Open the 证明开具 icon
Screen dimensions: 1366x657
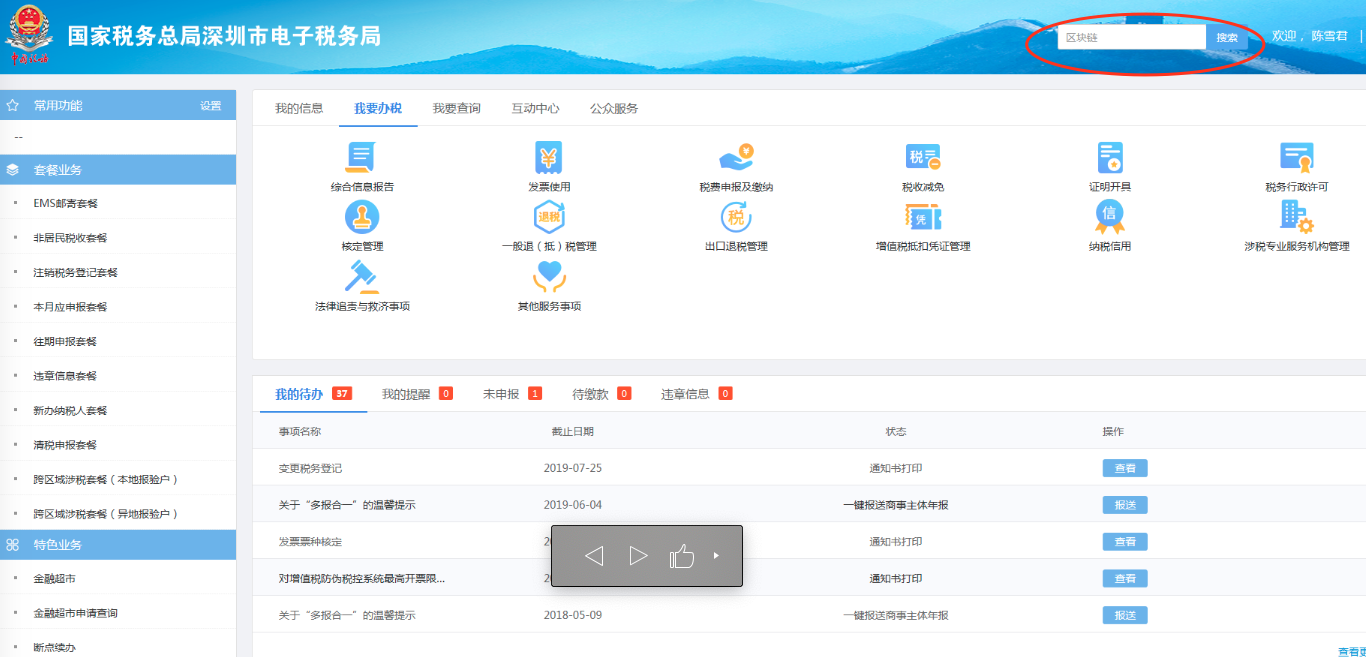[x=1110, y=158]
